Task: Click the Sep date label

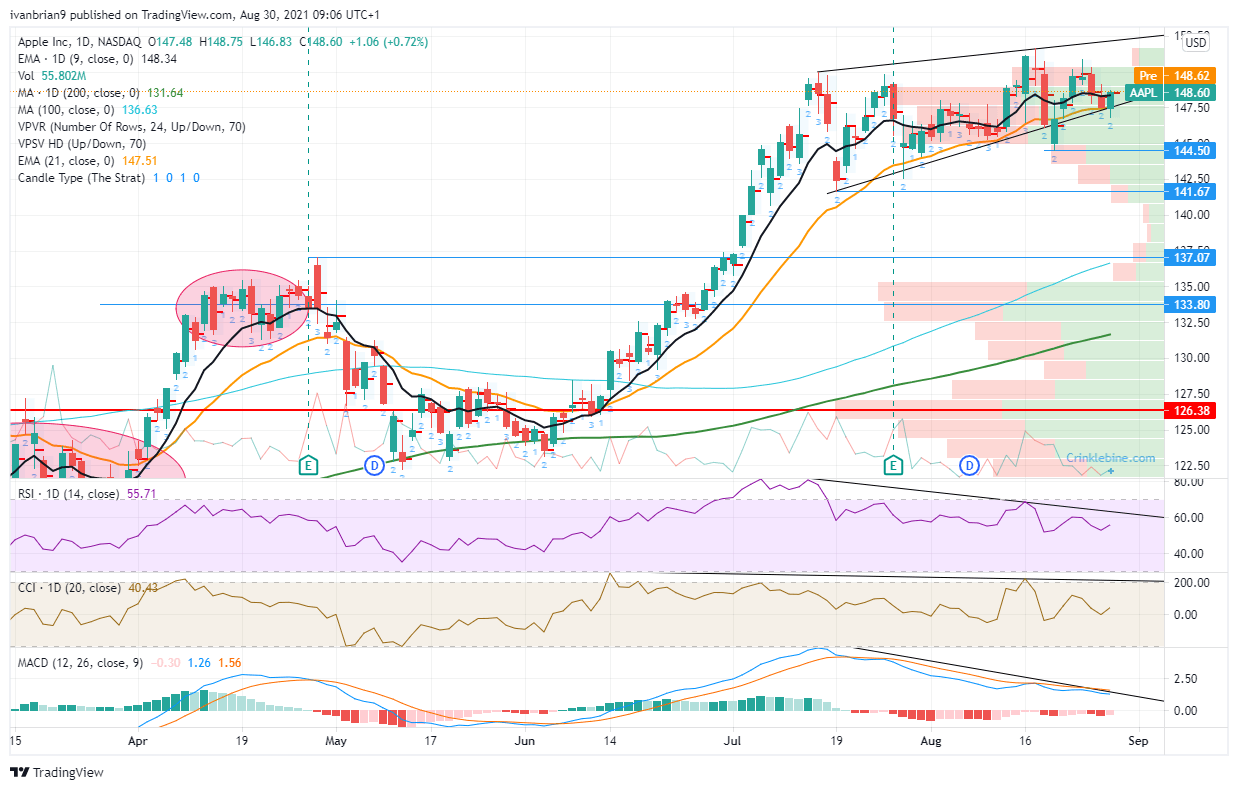Action: pyautogui.click(x=1137, y=742)
